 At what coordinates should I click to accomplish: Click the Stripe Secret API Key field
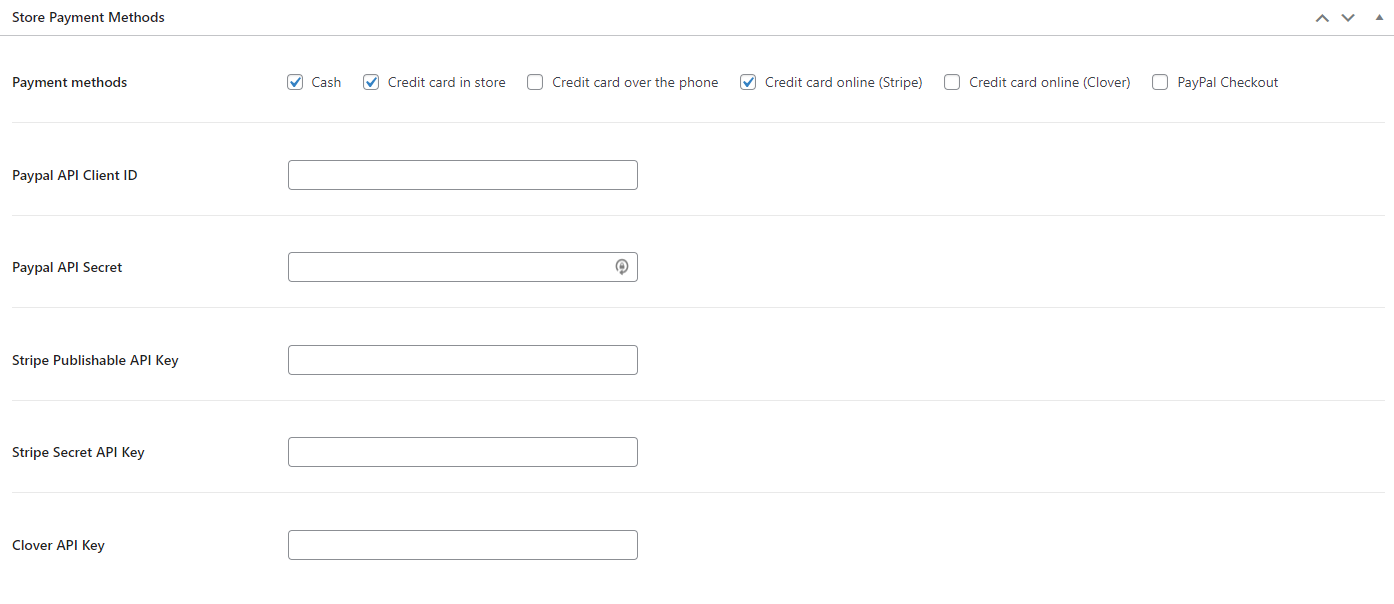(462, 452)
